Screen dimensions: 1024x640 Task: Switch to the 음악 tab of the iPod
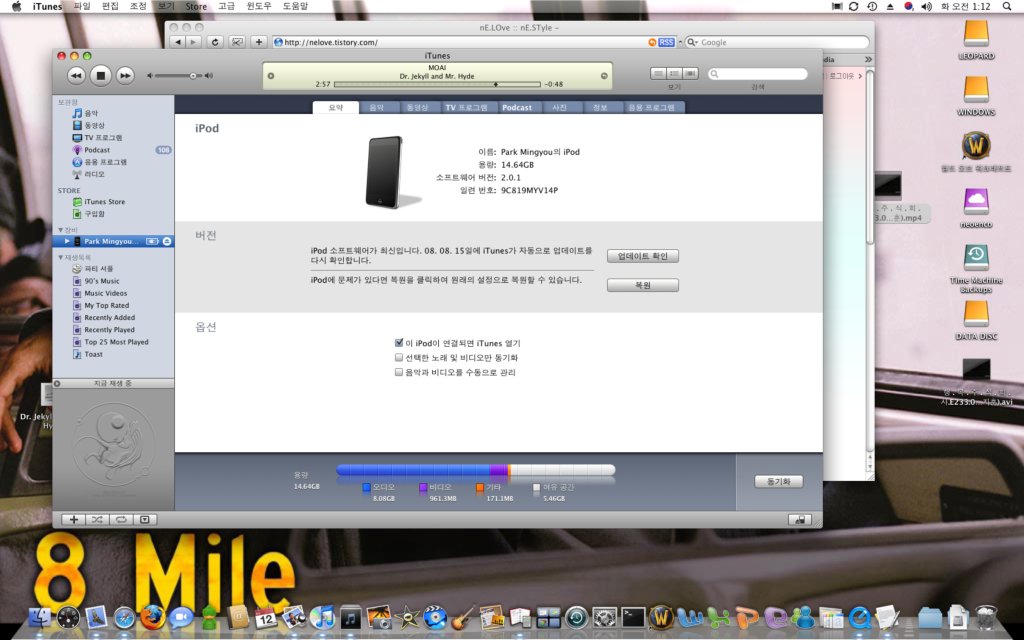(377, 108)
